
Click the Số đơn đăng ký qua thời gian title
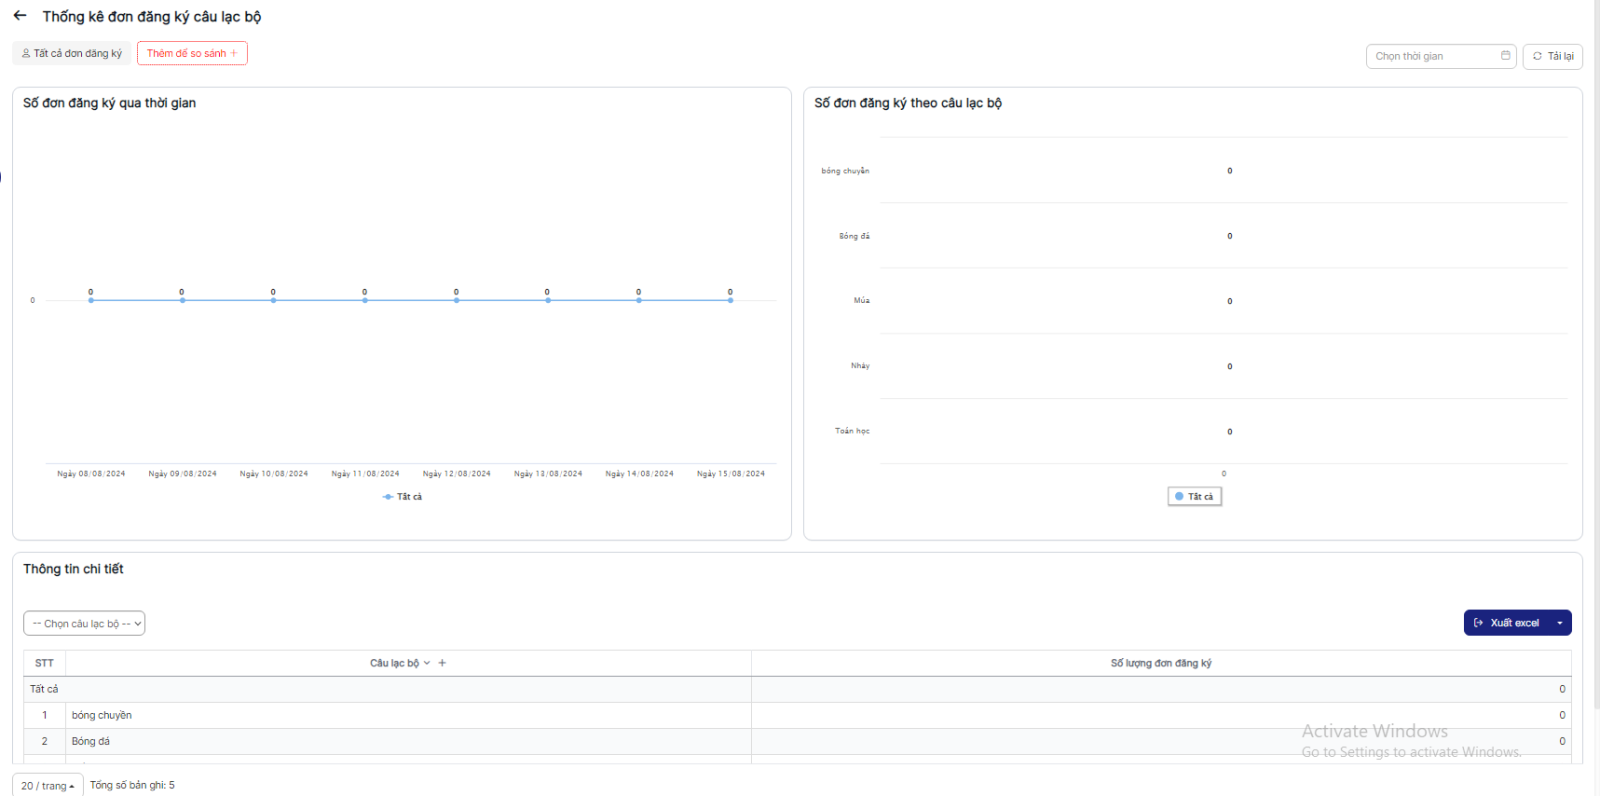pos(109,103)
